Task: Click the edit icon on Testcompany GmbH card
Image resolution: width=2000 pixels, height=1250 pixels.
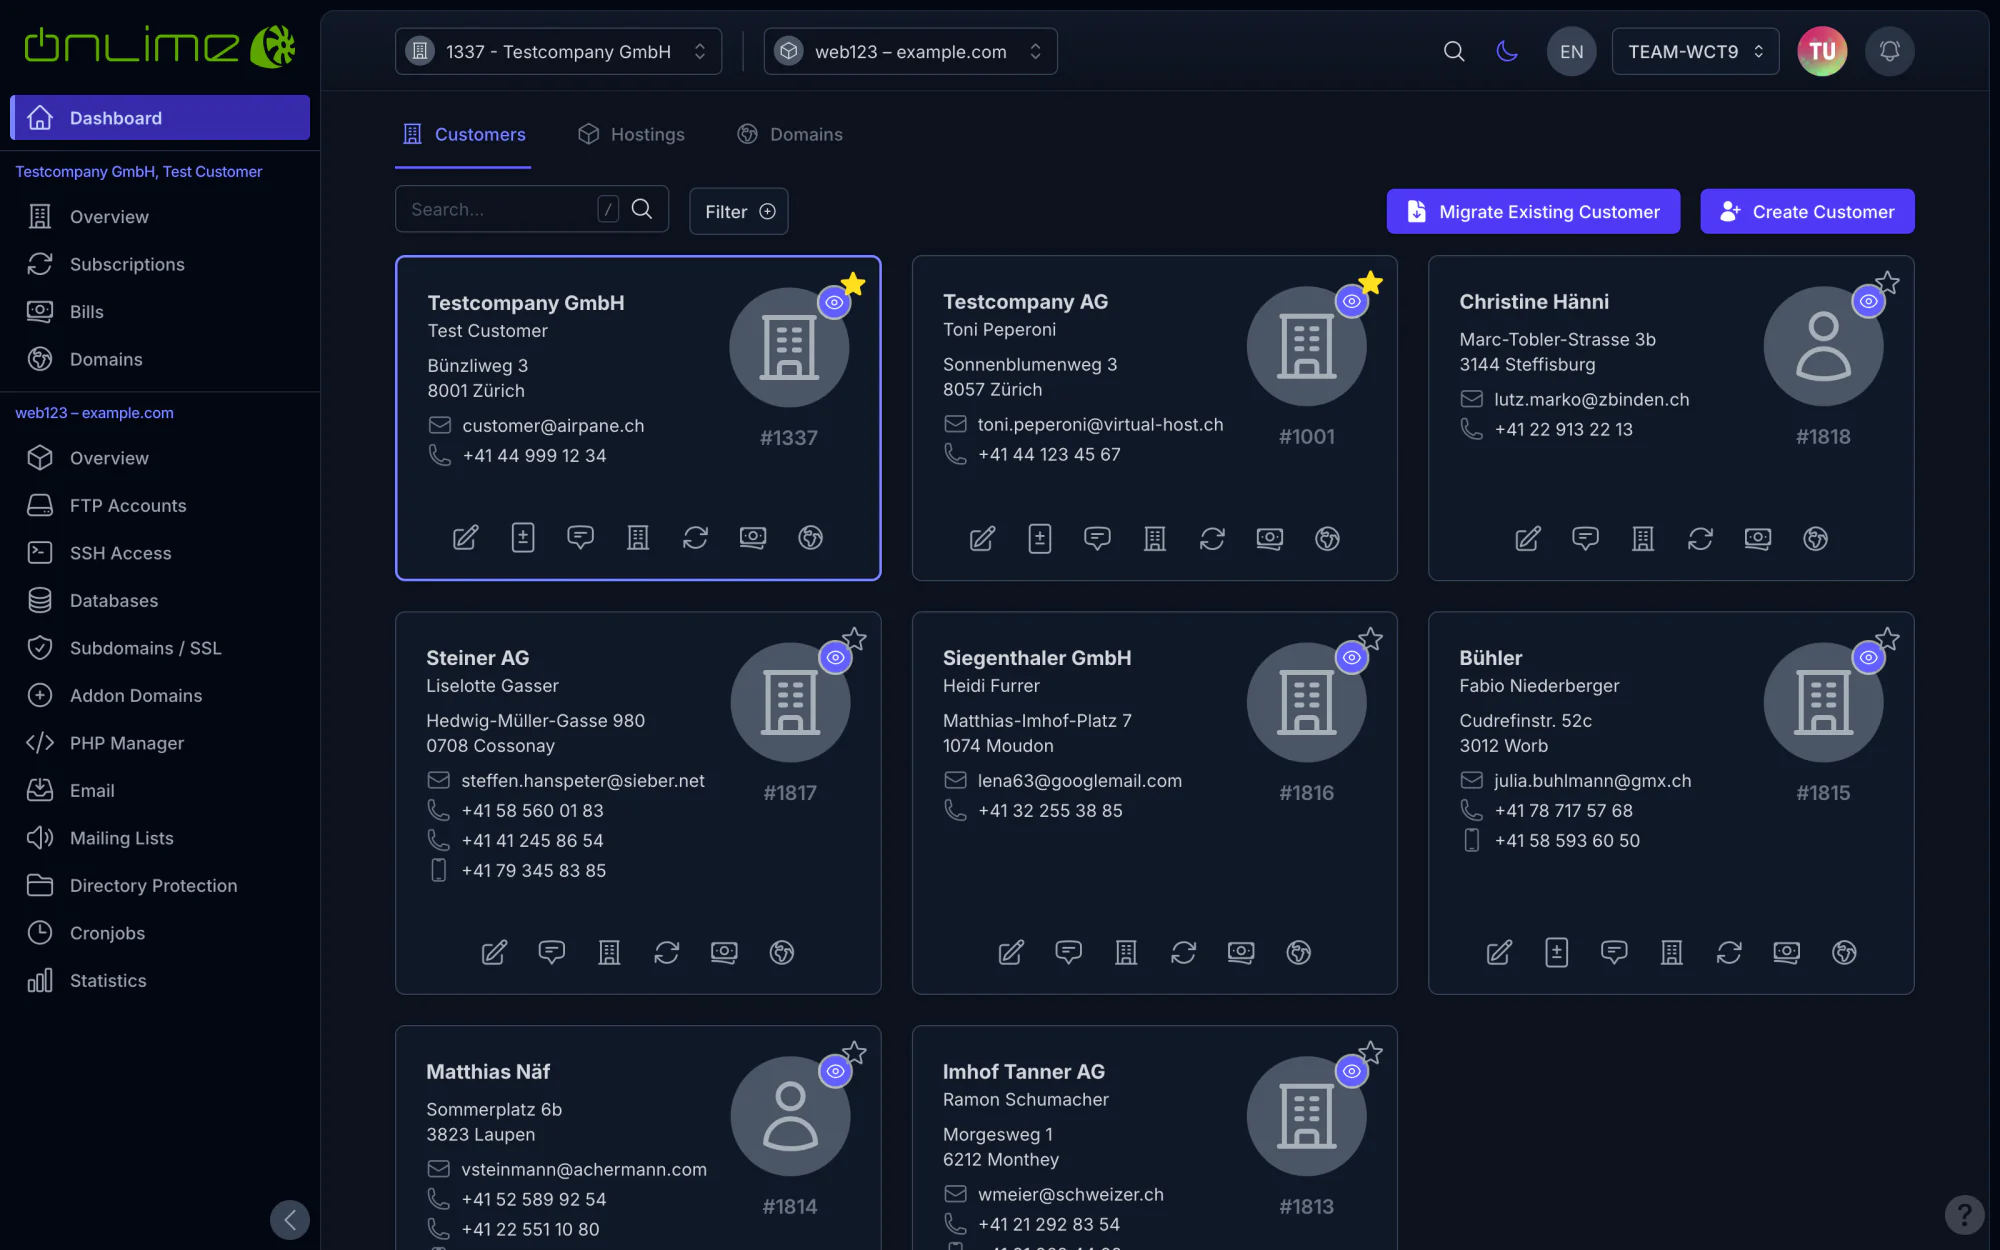Action: pyautogui.click(x=466, y=538)
